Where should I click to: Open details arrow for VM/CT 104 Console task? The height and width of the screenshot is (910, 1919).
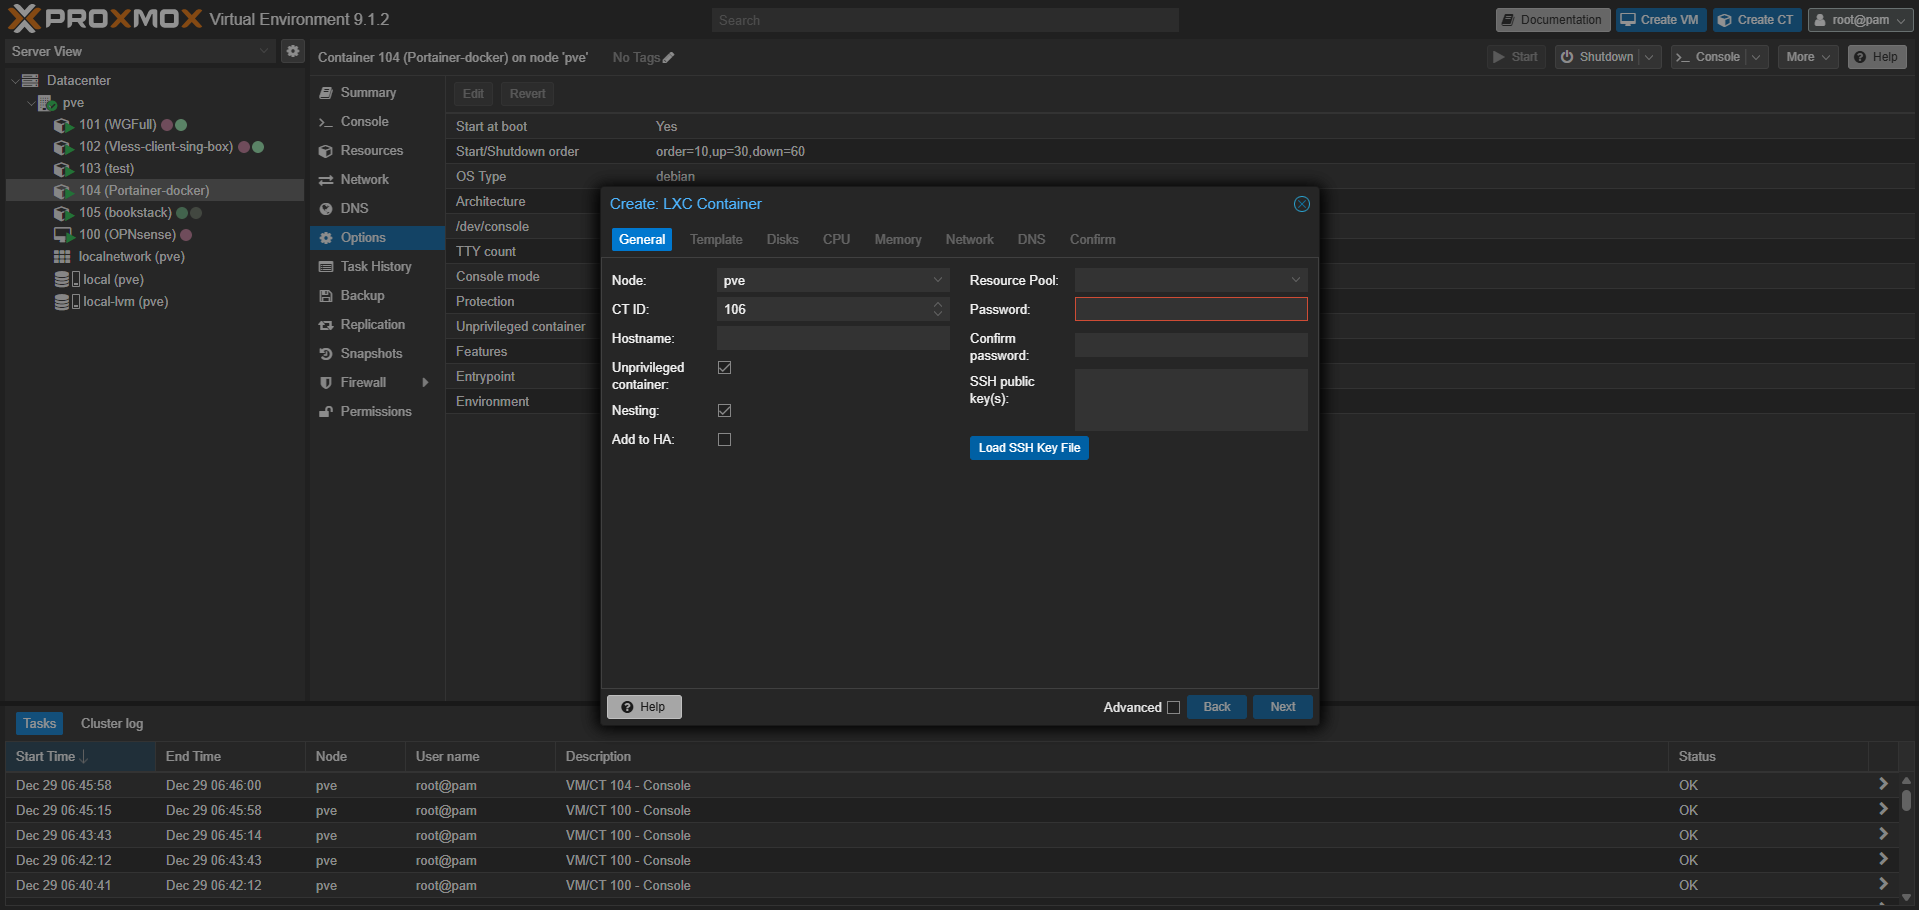[x=1883, y=784]
